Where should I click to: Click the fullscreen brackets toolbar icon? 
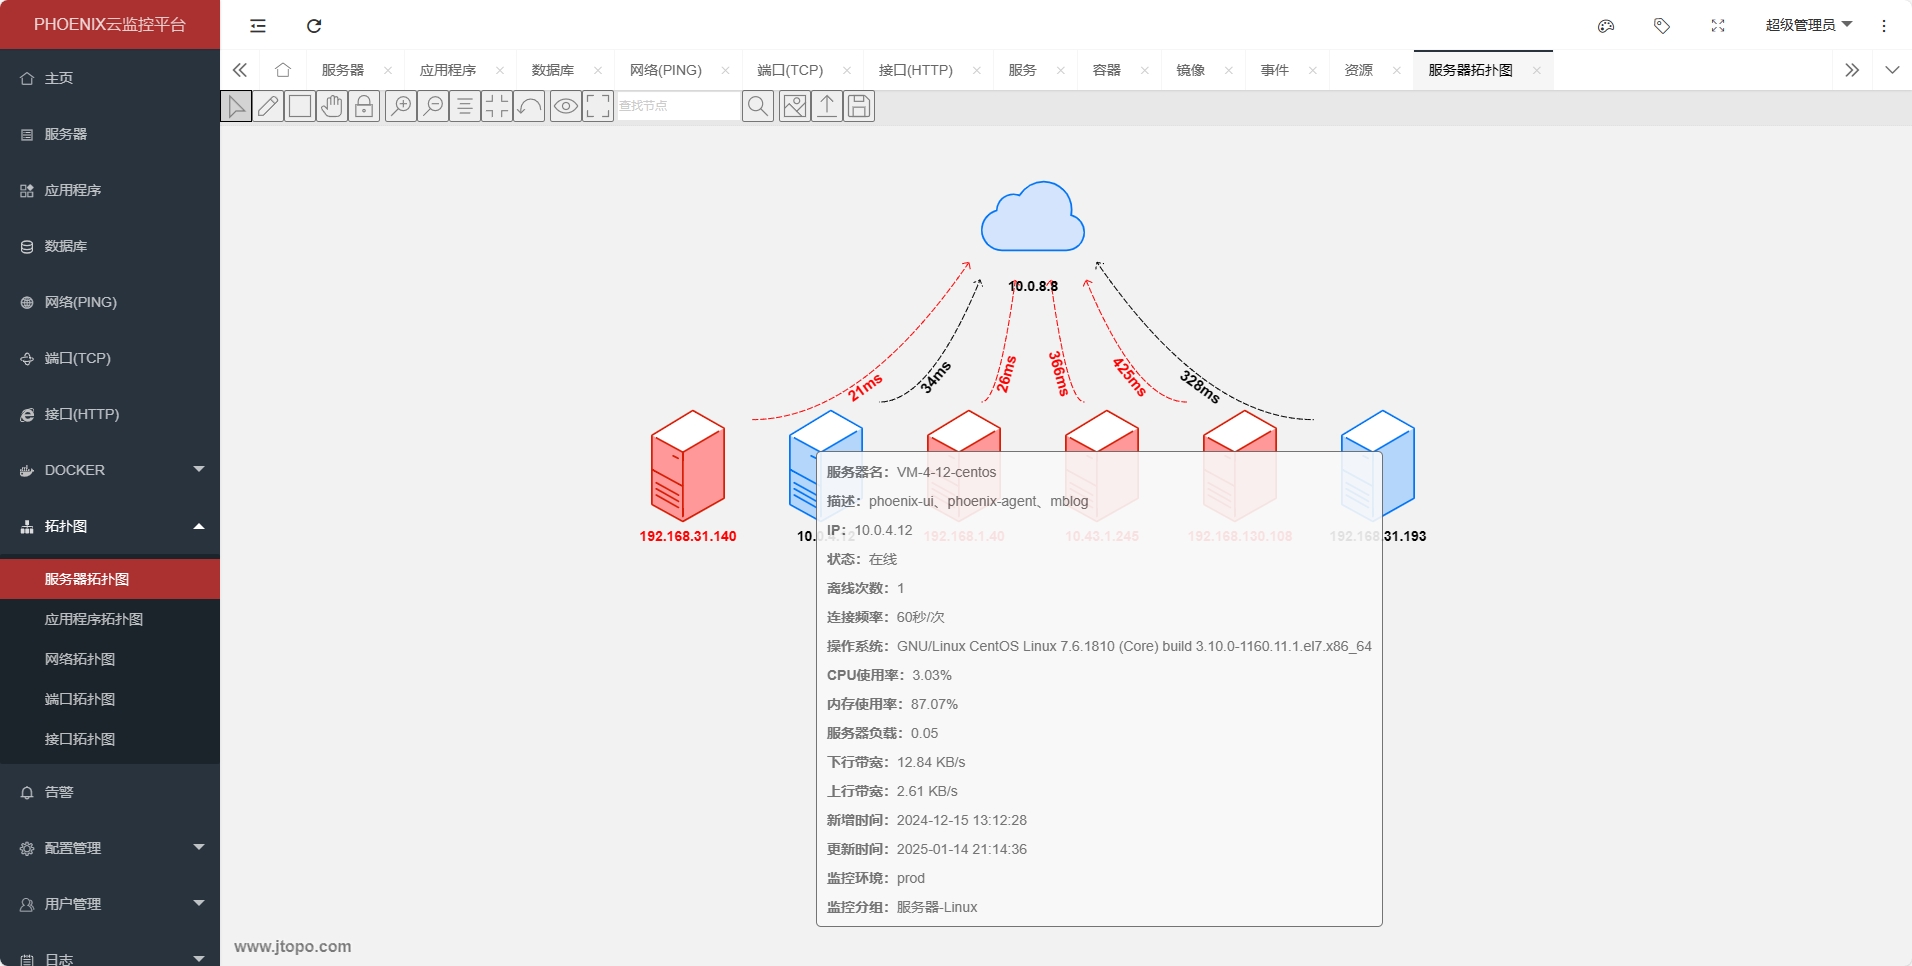click(598, 106)
